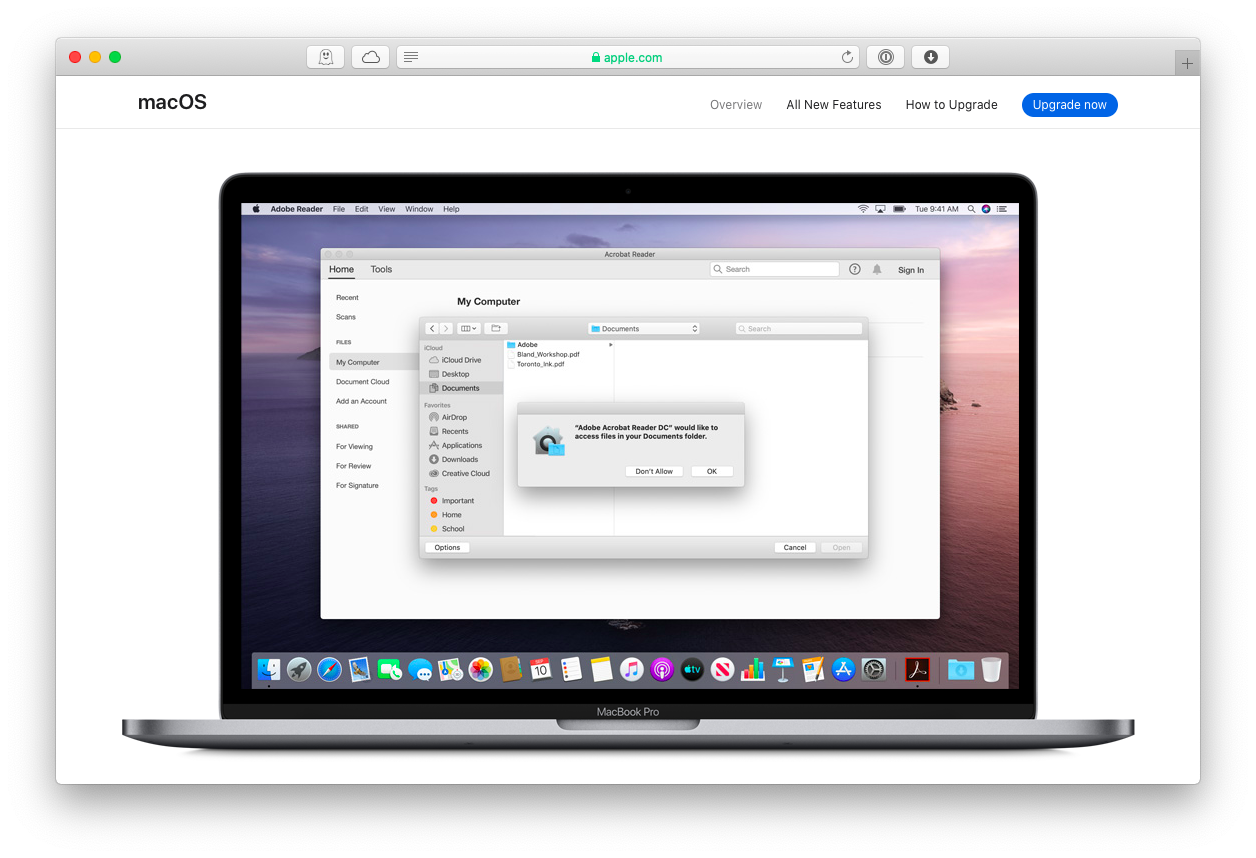Go back in the file dialog
Viewport: 1256px width, 858px height.
(x=432, y=328)
